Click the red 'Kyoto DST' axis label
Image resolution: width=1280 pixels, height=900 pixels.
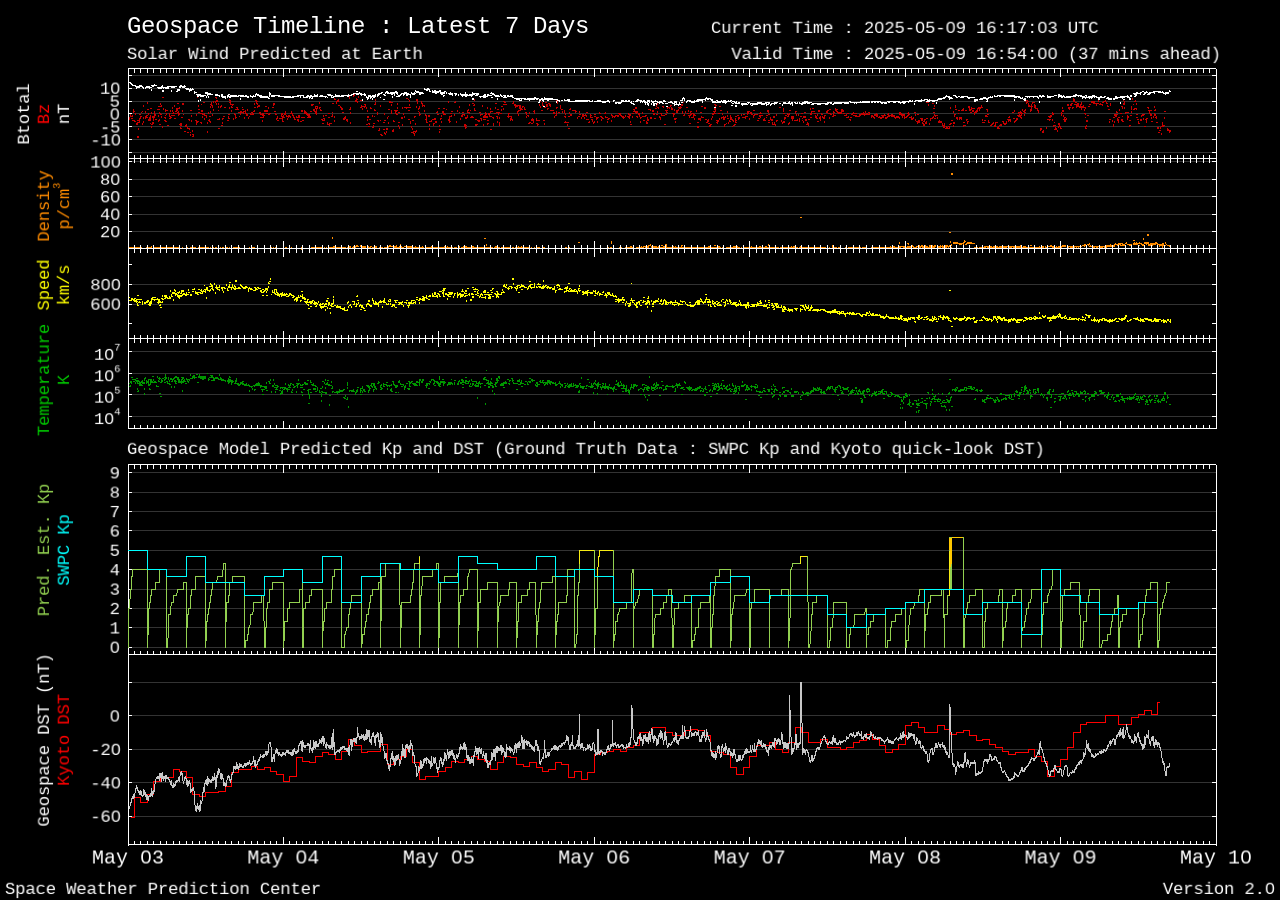pyautogui.click(x=64, y=741)
